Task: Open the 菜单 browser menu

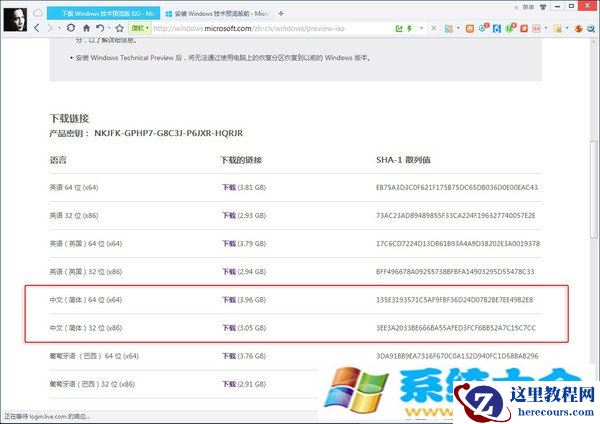Action: click(528, 7)
